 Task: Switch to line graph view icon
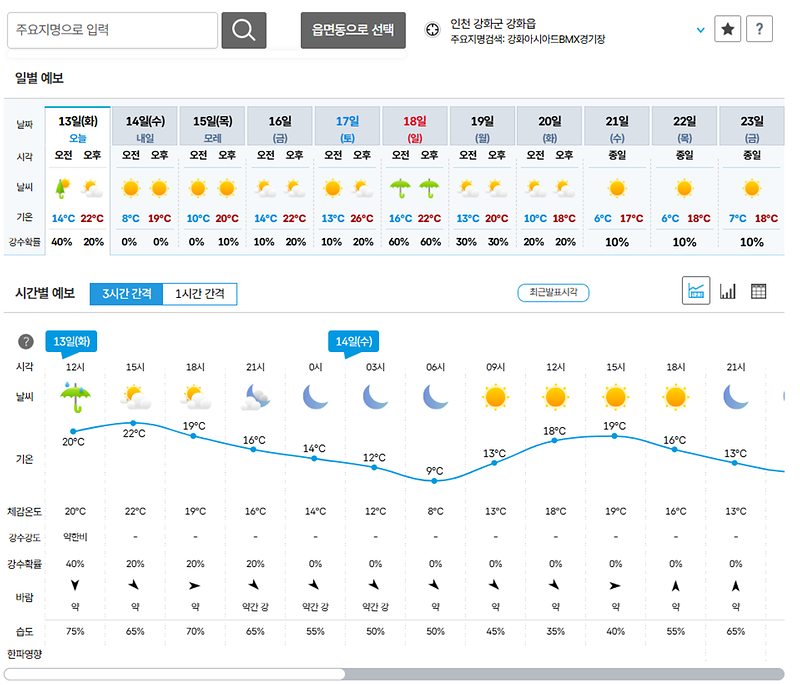(x=696, y=291)
